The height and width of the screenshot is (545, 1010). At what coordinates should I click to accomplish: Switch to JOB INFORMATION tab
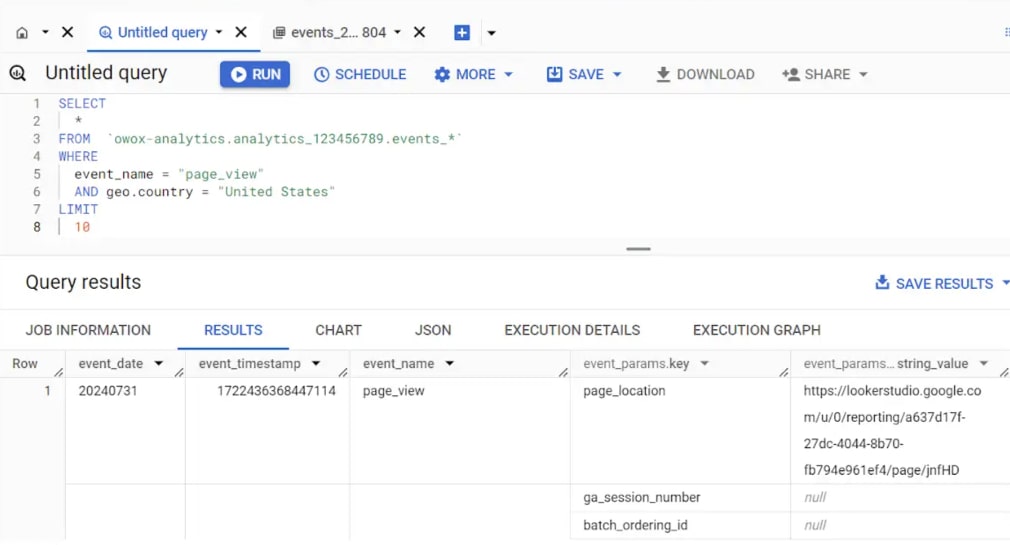(88, 330)
